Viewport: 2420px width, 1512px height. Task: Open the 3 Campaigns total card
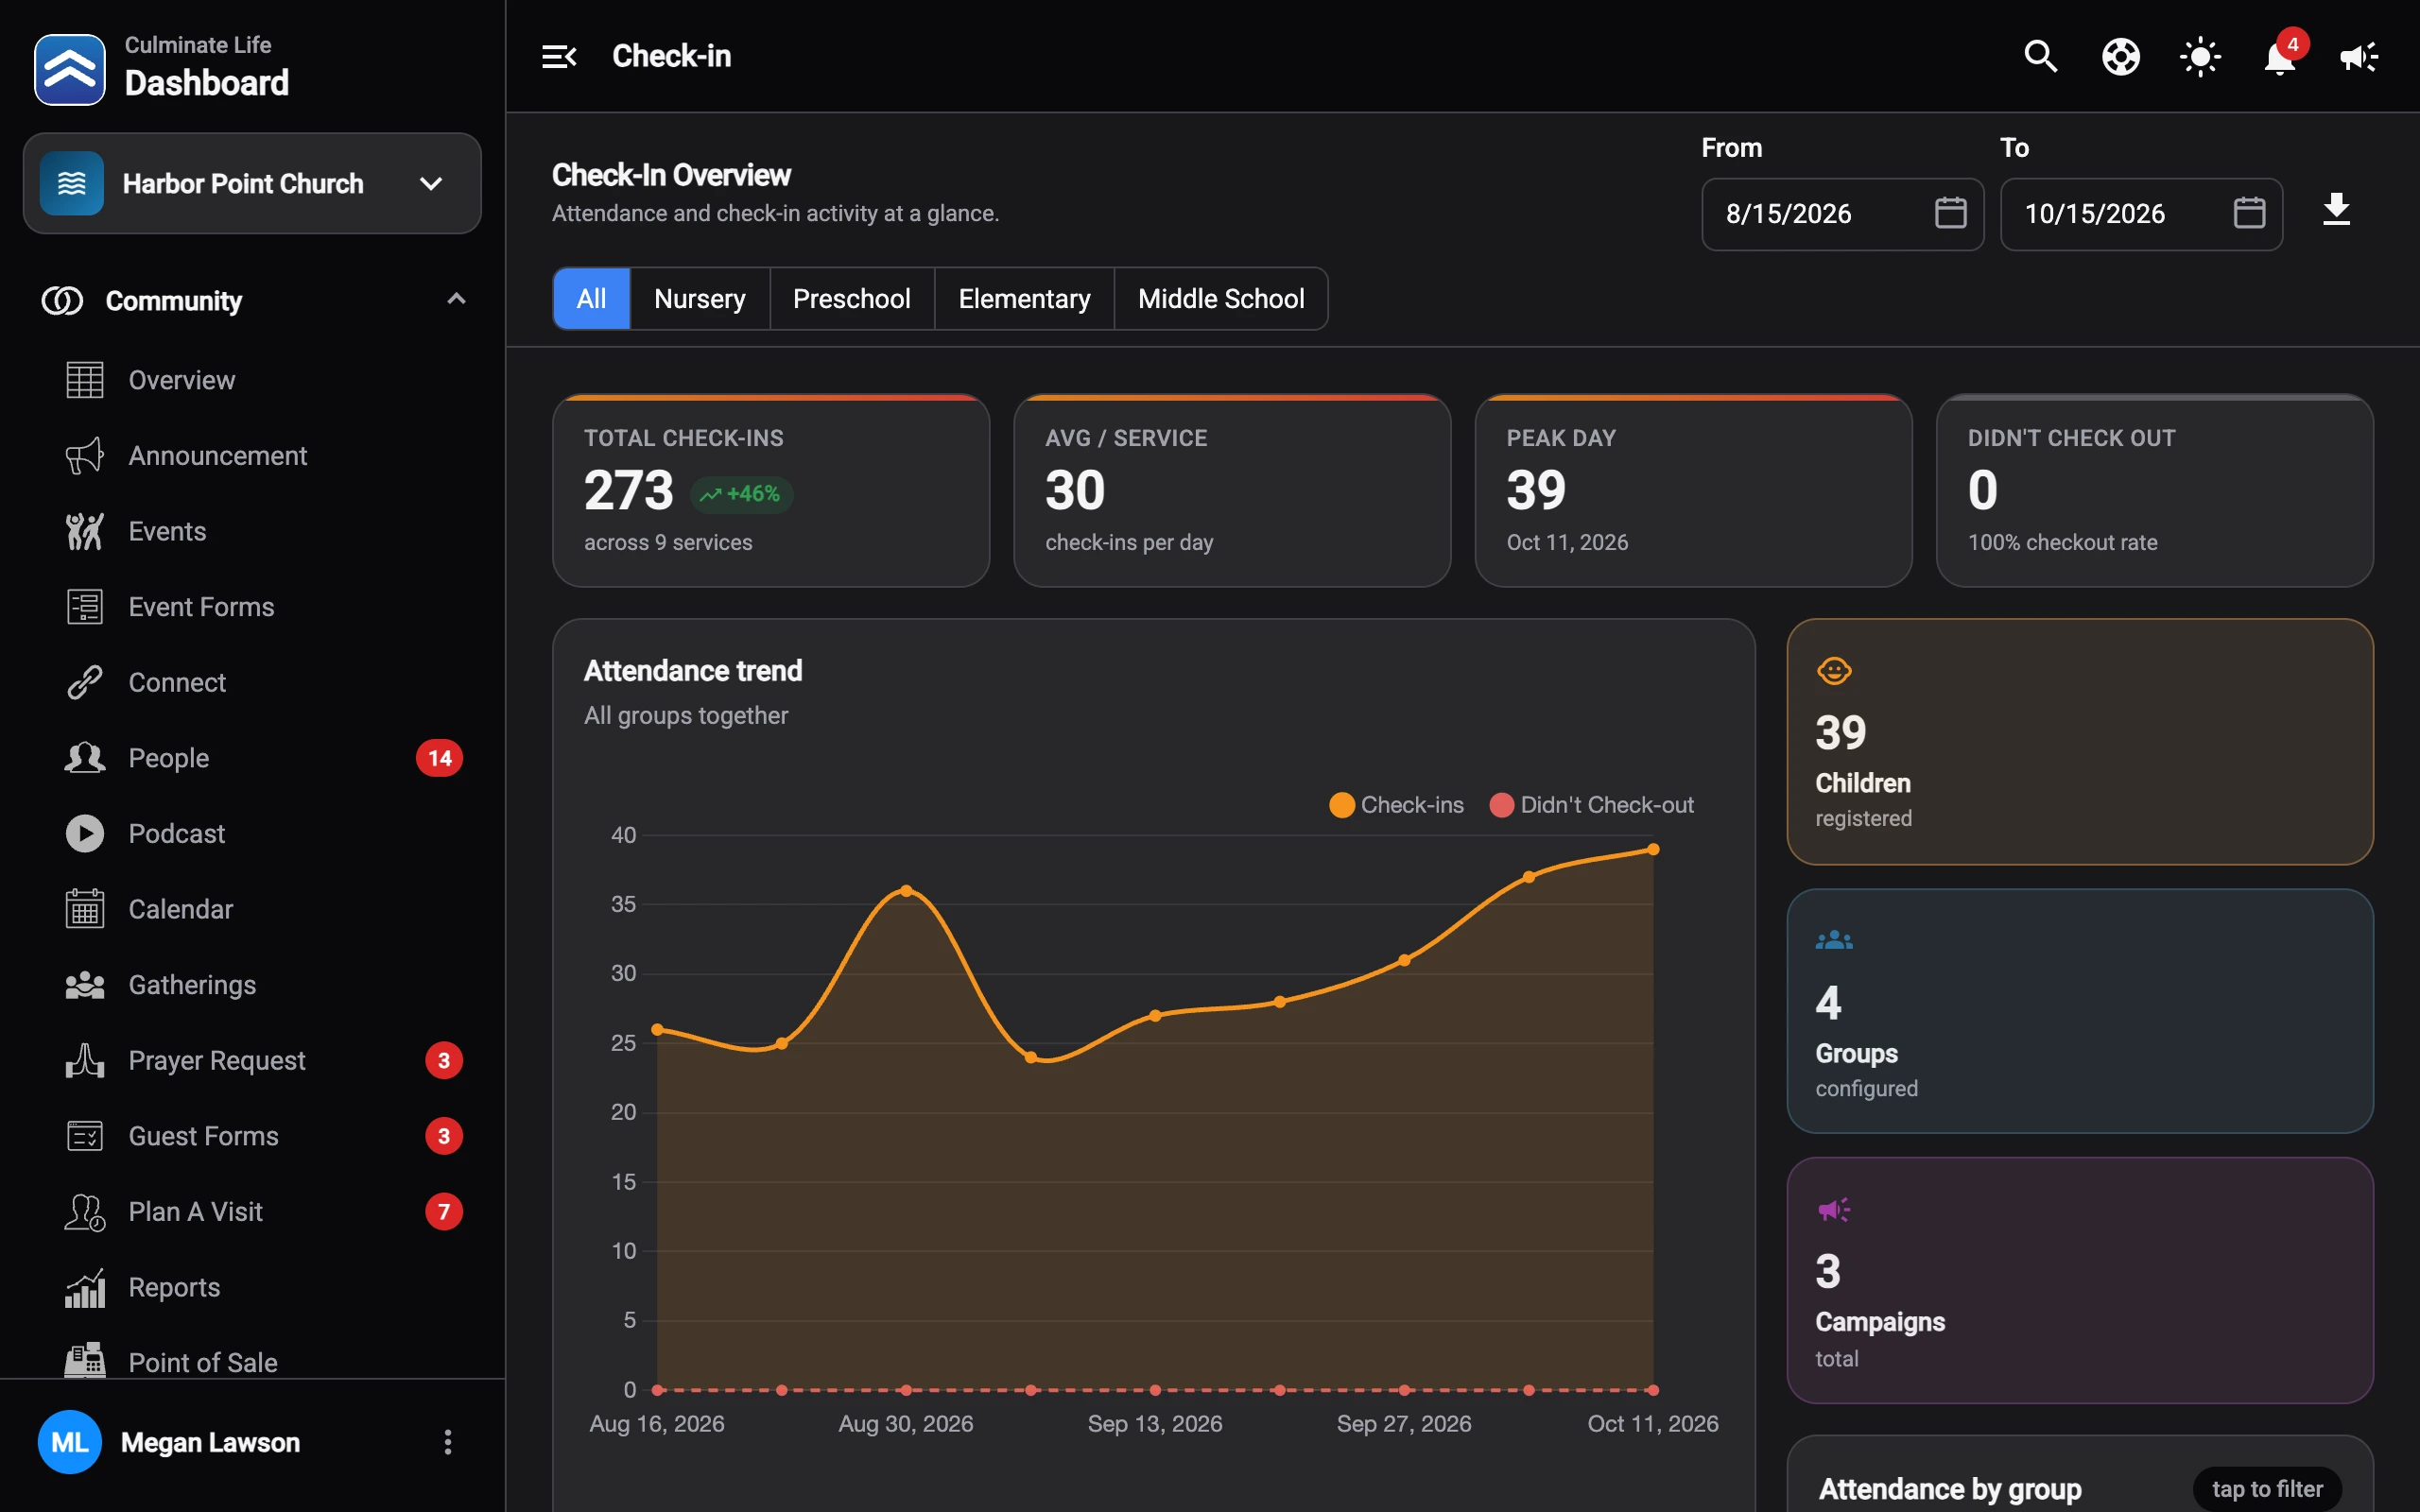click(2080, 1280)
